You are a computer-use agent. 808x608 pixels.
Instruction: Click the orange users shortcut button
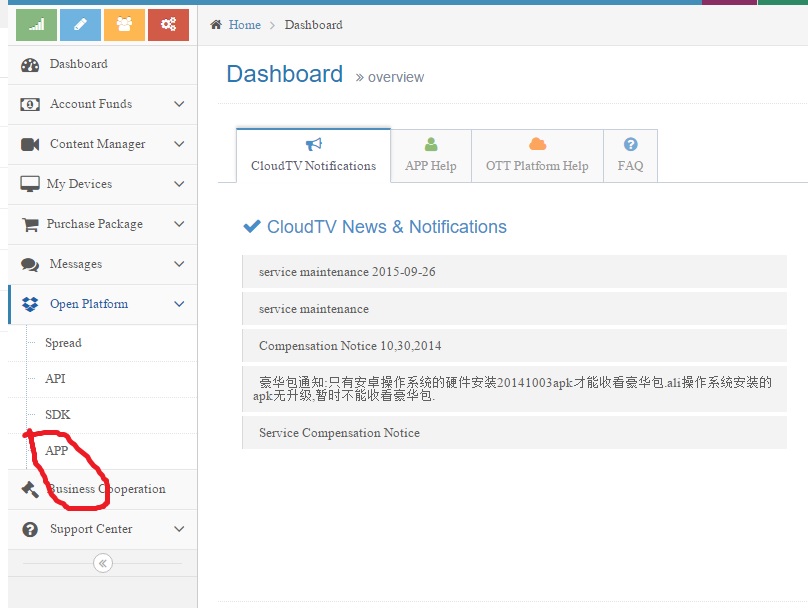pyautogui.click(x=124, y=24)
